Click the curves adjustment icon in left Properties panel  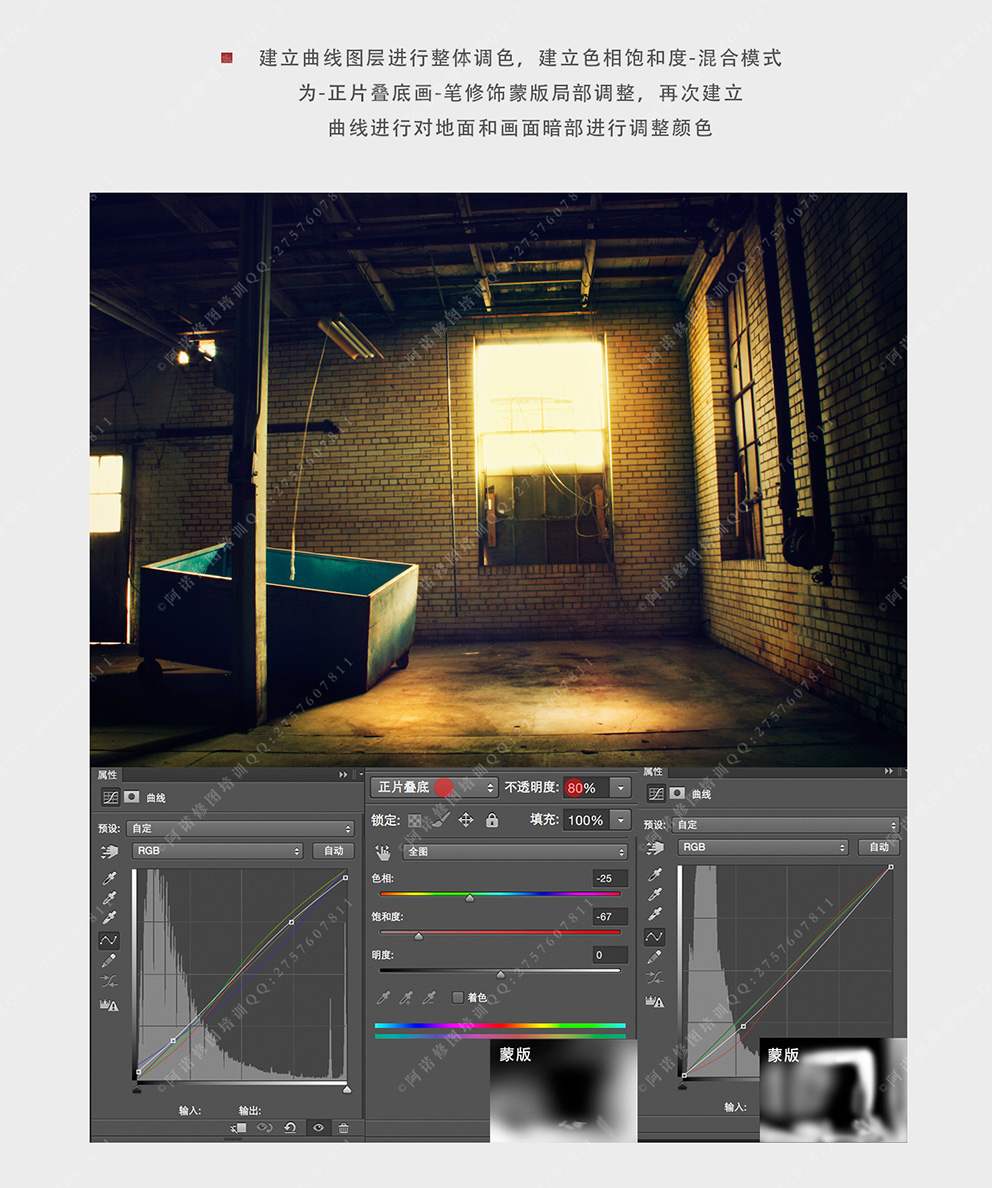[111, 797]
